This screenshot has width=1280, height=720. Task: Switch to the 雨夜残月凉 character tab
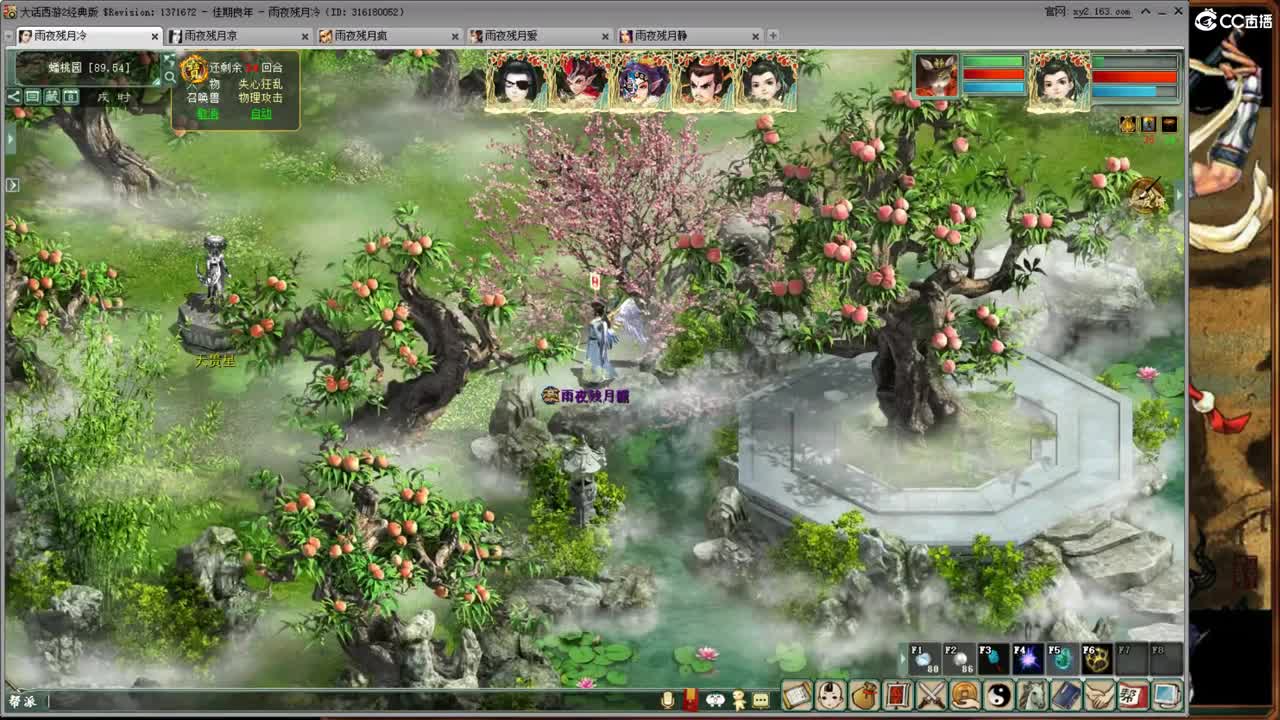click(238, 36)
